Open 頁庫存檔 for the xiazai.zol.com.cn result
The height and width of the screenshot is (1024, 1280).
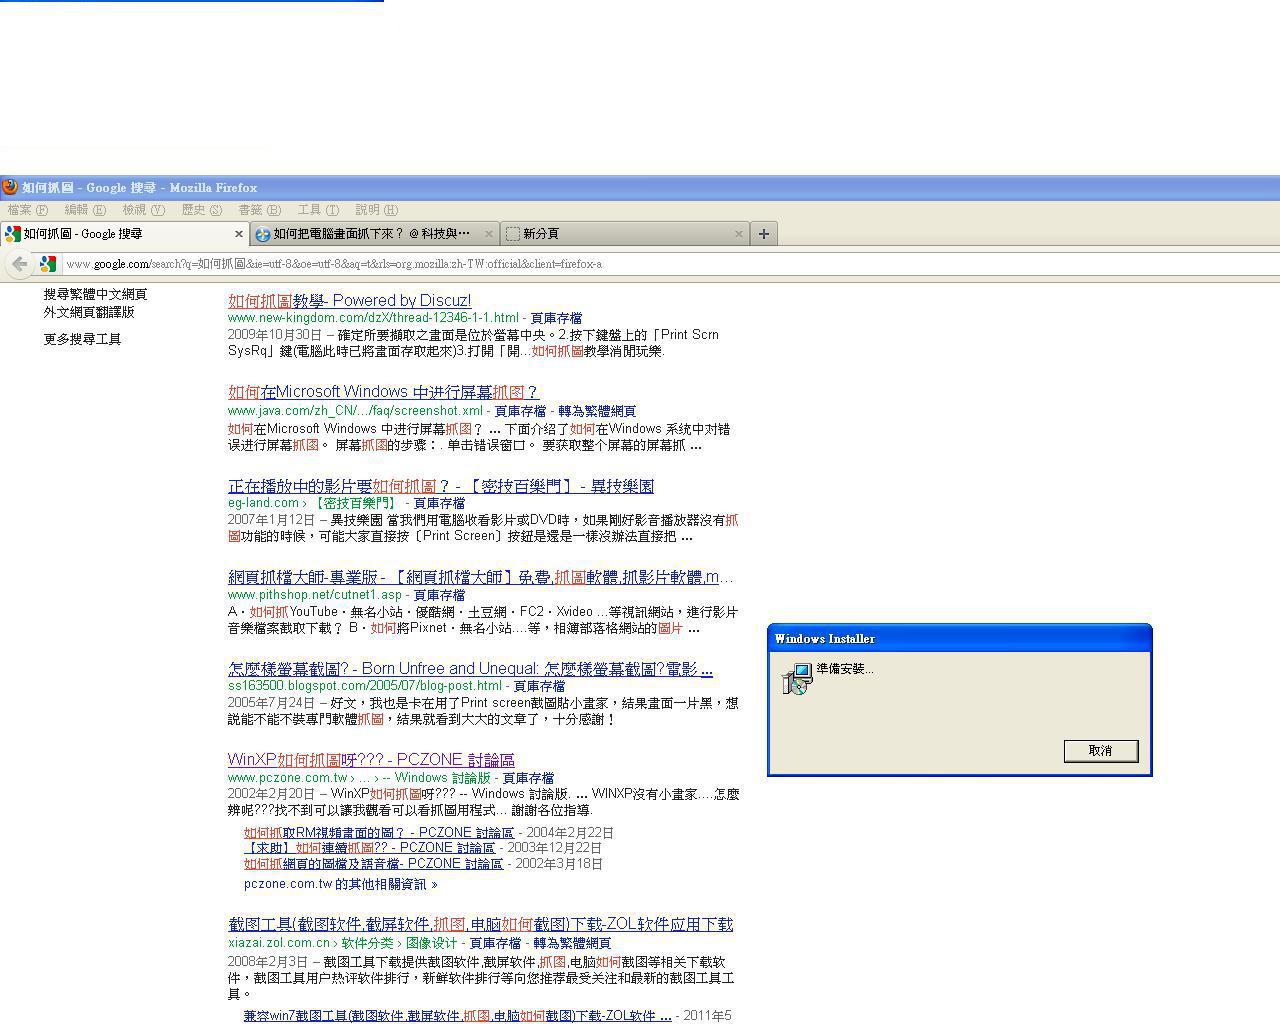point(495,943)
